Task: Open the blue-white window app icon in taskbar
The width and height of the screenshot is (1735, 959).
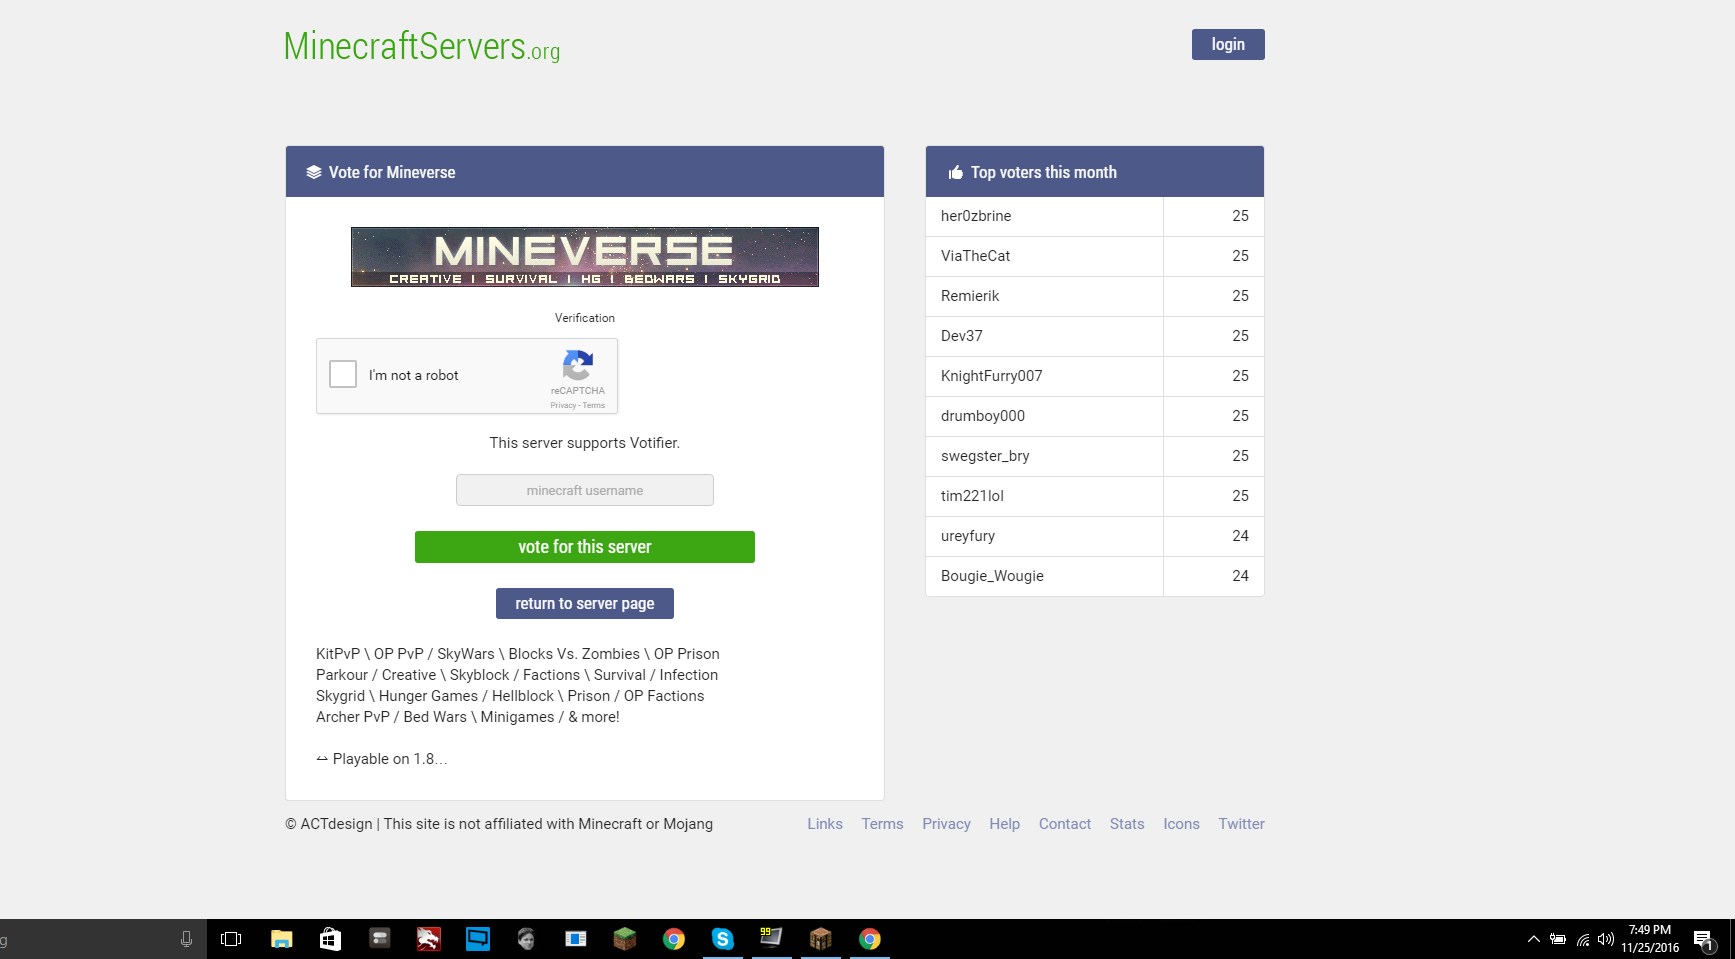Action: (576, 939)
